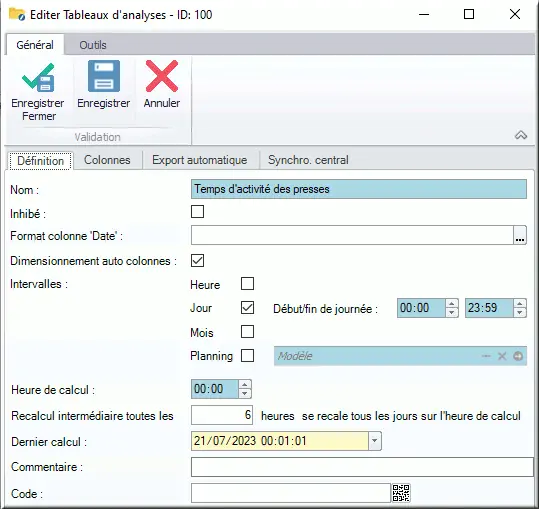Tick the Mois interval checkbox
Image resolution: width=539 pixels, height=509 pixels.
pyautogui.click(x=248, y=332)
